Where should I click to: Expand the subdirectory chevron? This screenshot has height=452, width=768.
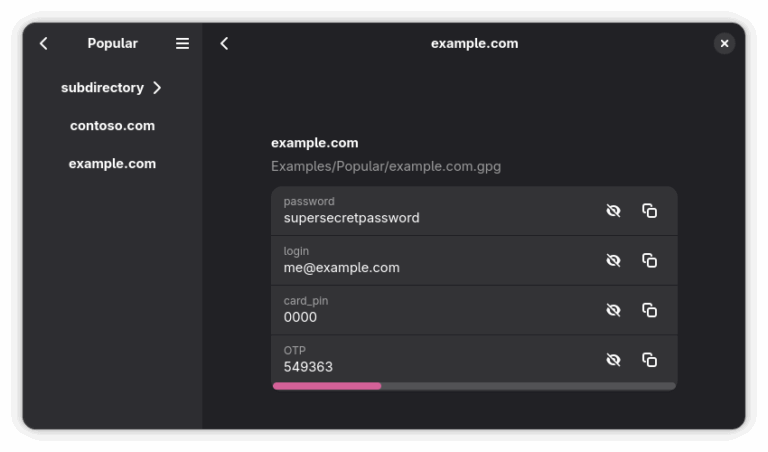tap(157, 88)
